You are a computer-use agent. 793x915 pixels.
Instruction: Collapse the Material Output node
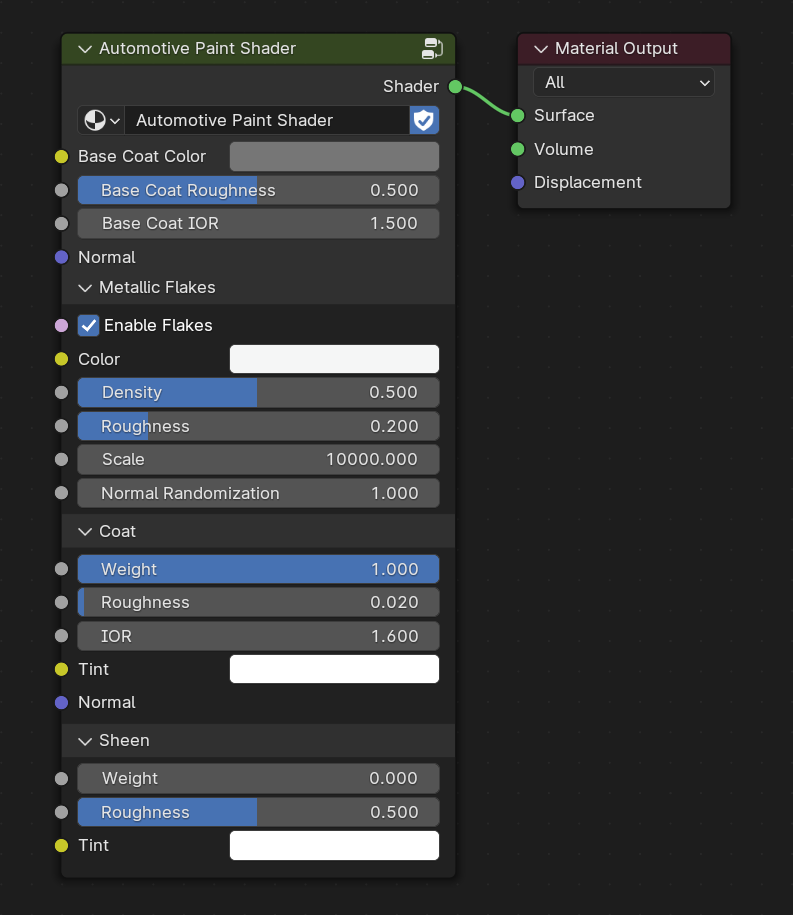(x=541, y=48)
